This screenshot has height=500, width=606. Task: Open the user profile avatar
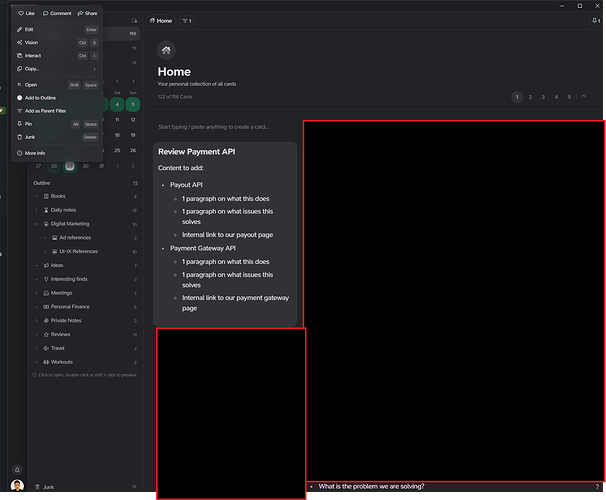click(x=17, y=485)
